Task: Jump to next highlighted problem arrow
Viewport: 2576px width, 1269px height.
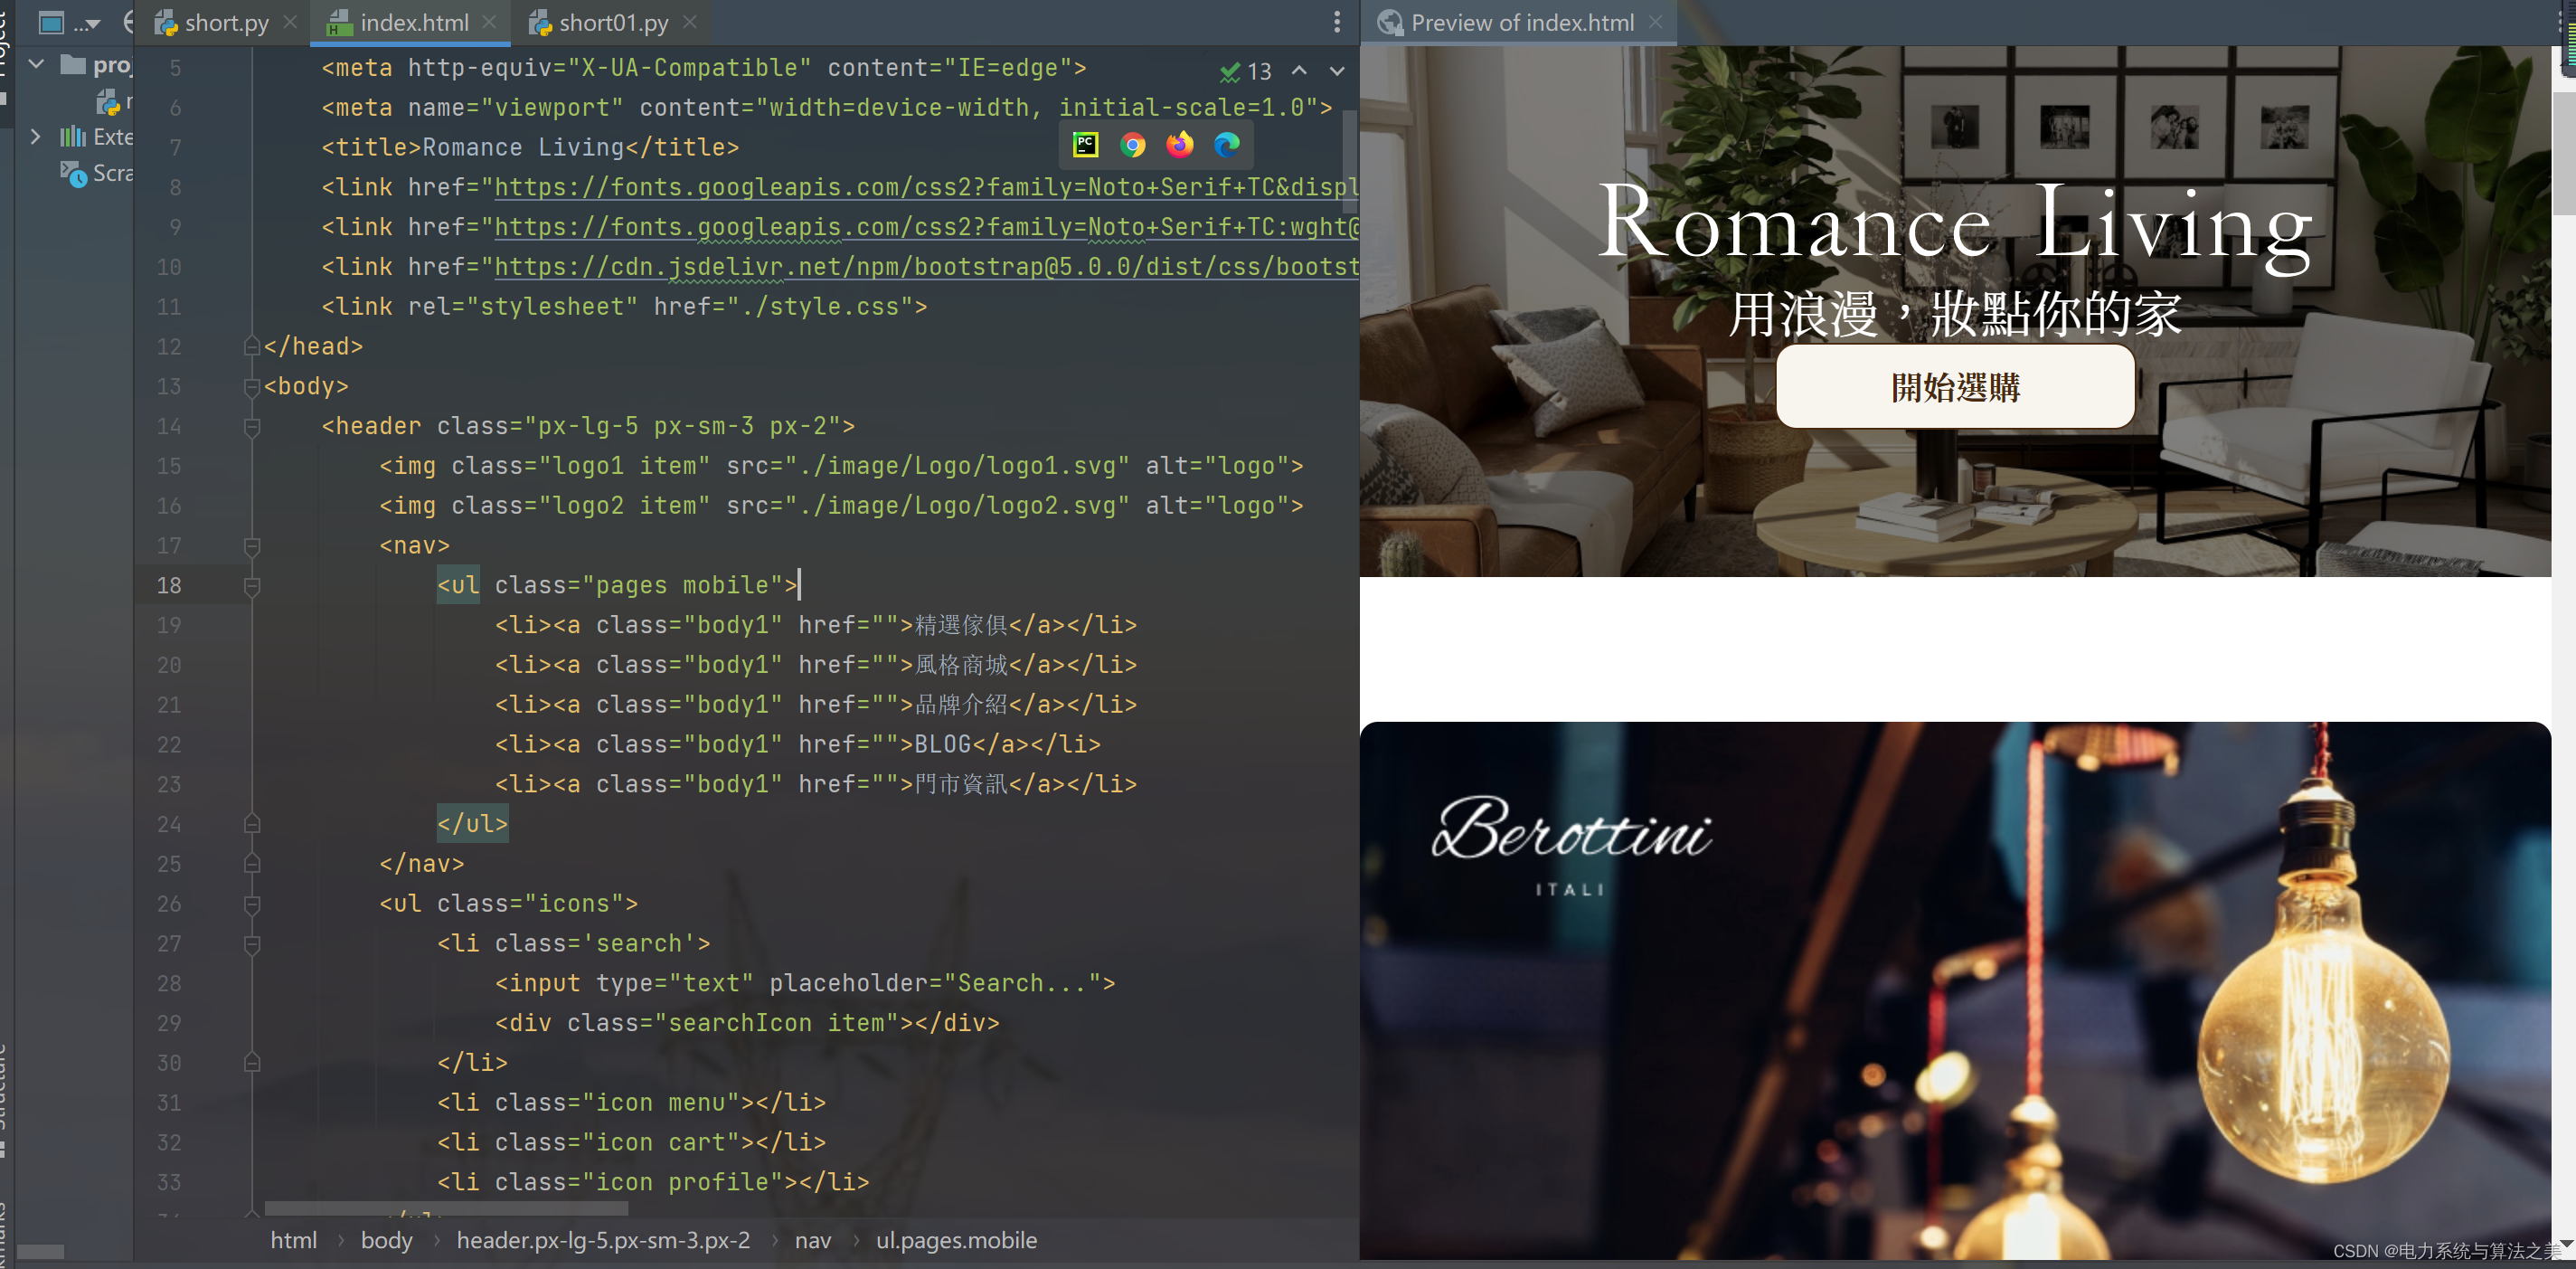Action: (x=1337, y=71)
